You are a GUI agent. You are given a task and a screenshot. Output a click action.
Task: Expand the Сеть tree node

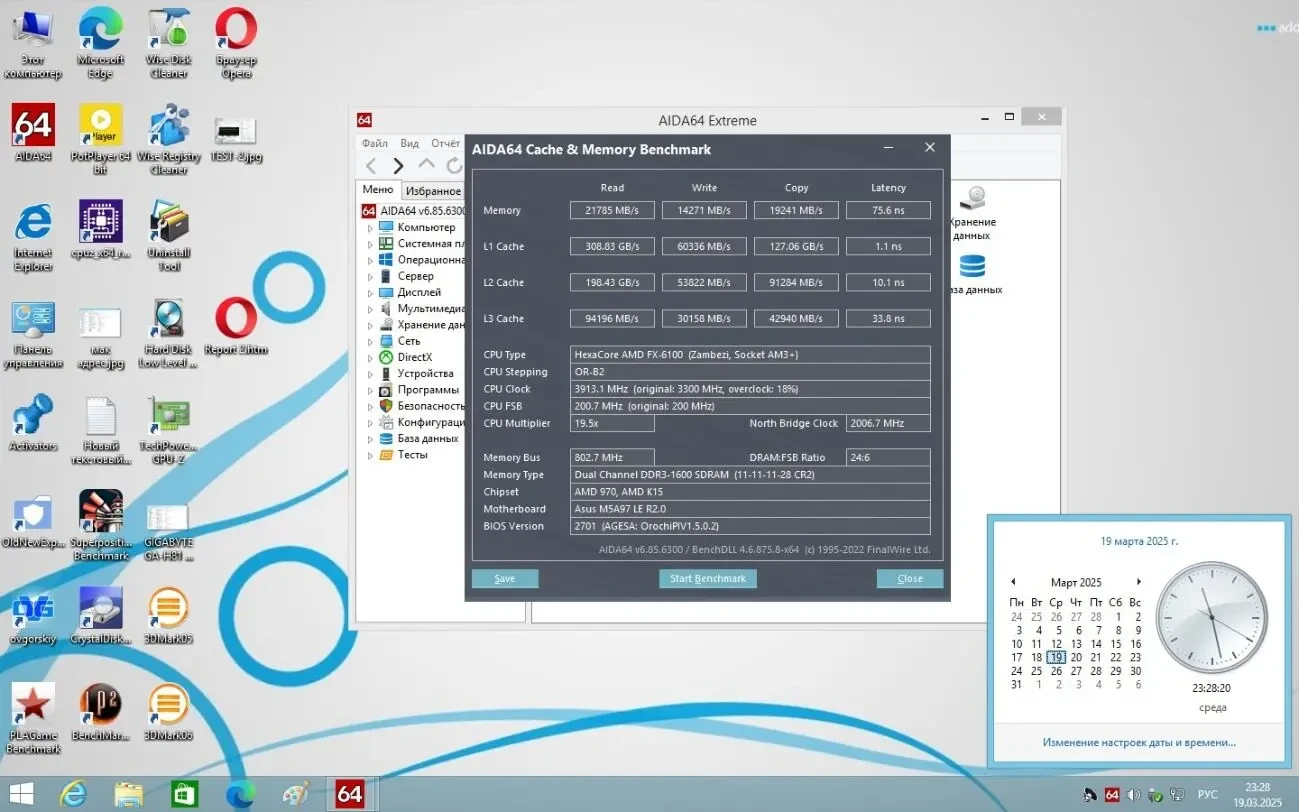point(370,341)
